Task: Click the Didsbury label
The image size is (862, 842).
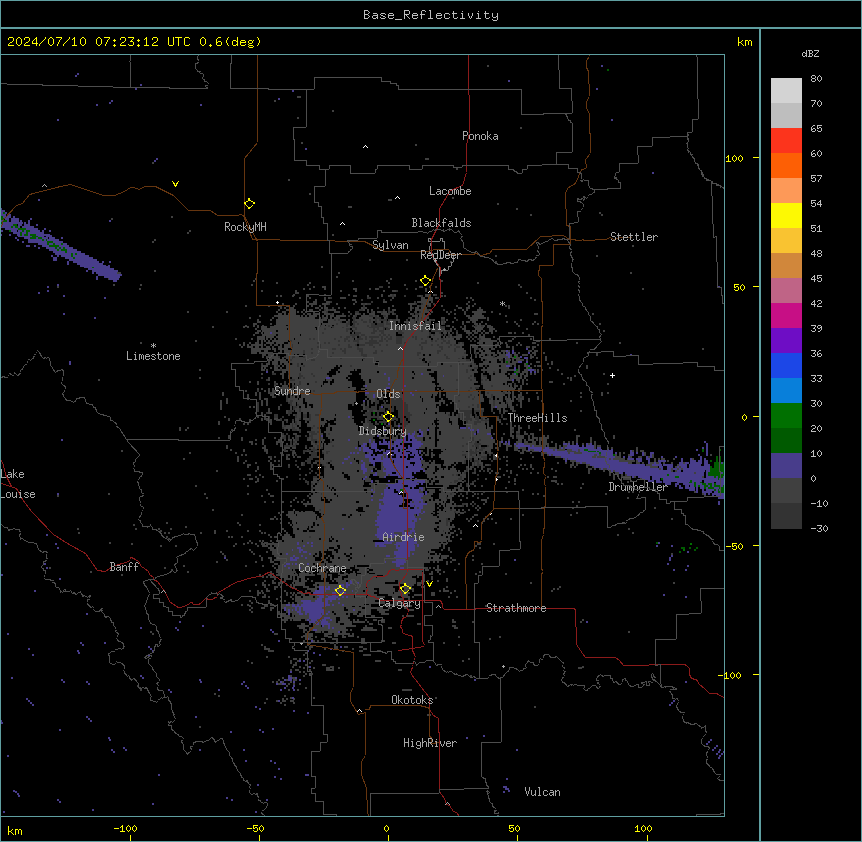Action: [x=383, y=431]
